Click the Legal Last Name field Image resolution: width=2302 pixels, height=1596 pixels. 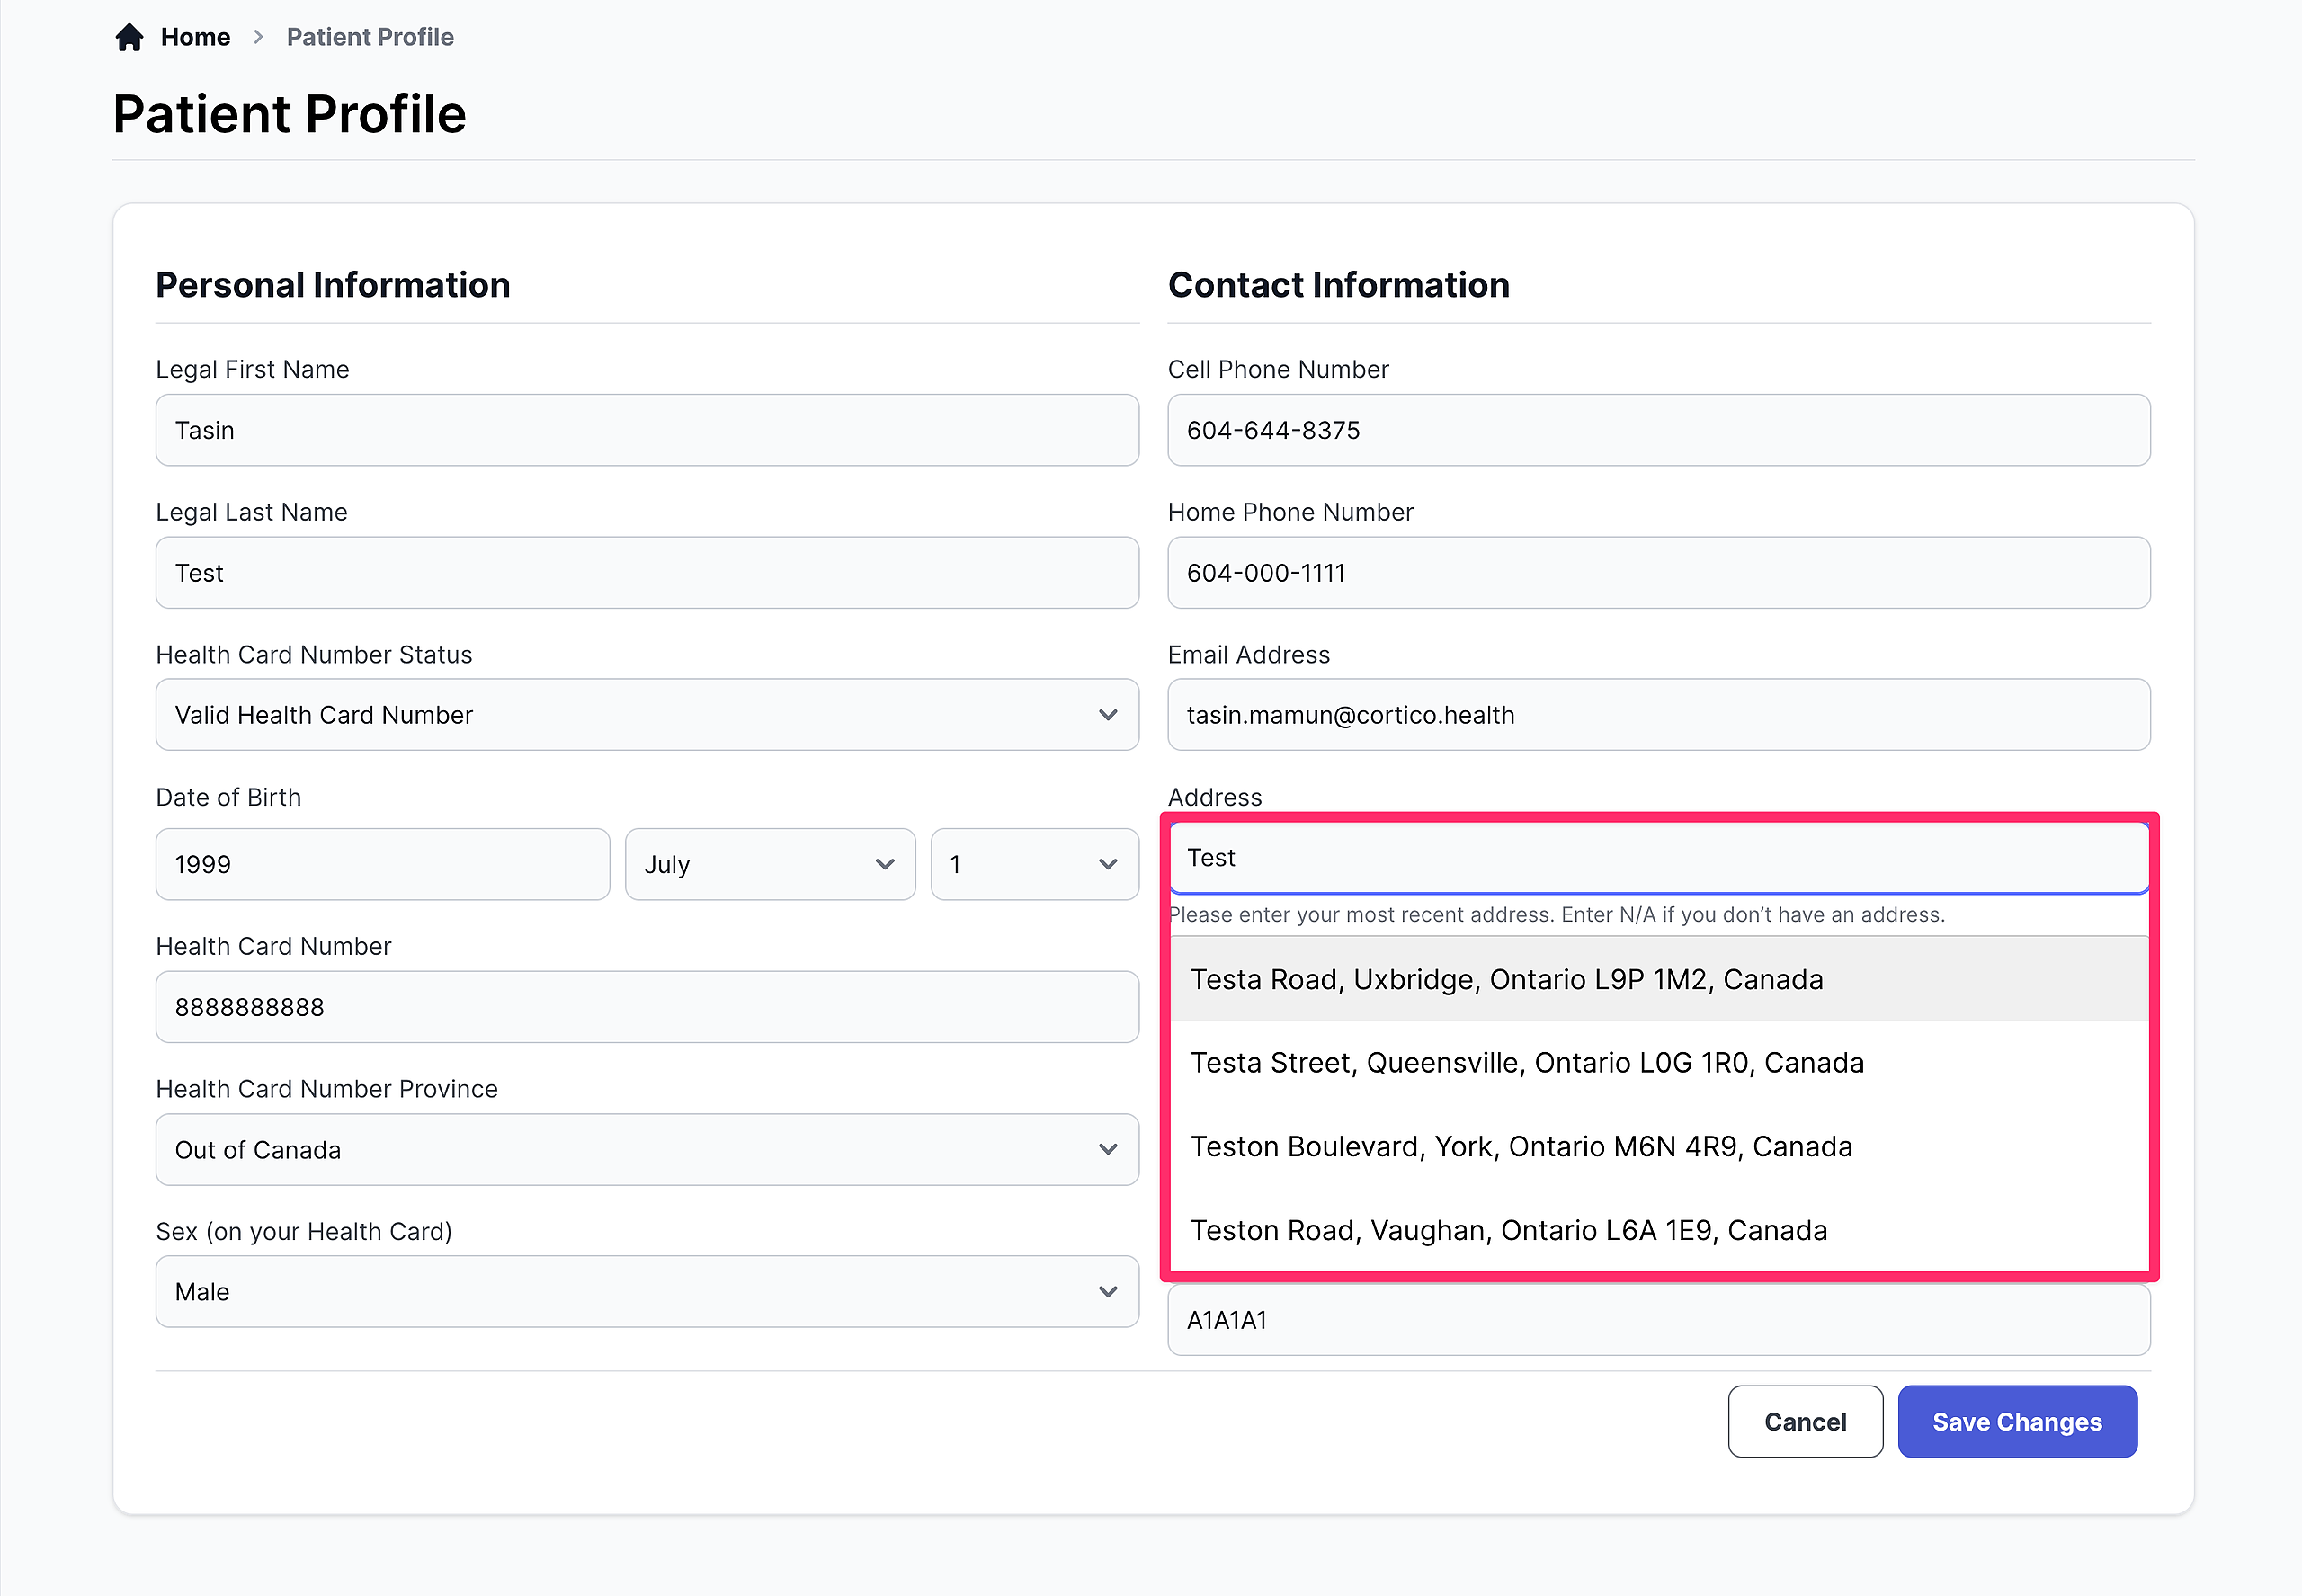tap(646, 573)
